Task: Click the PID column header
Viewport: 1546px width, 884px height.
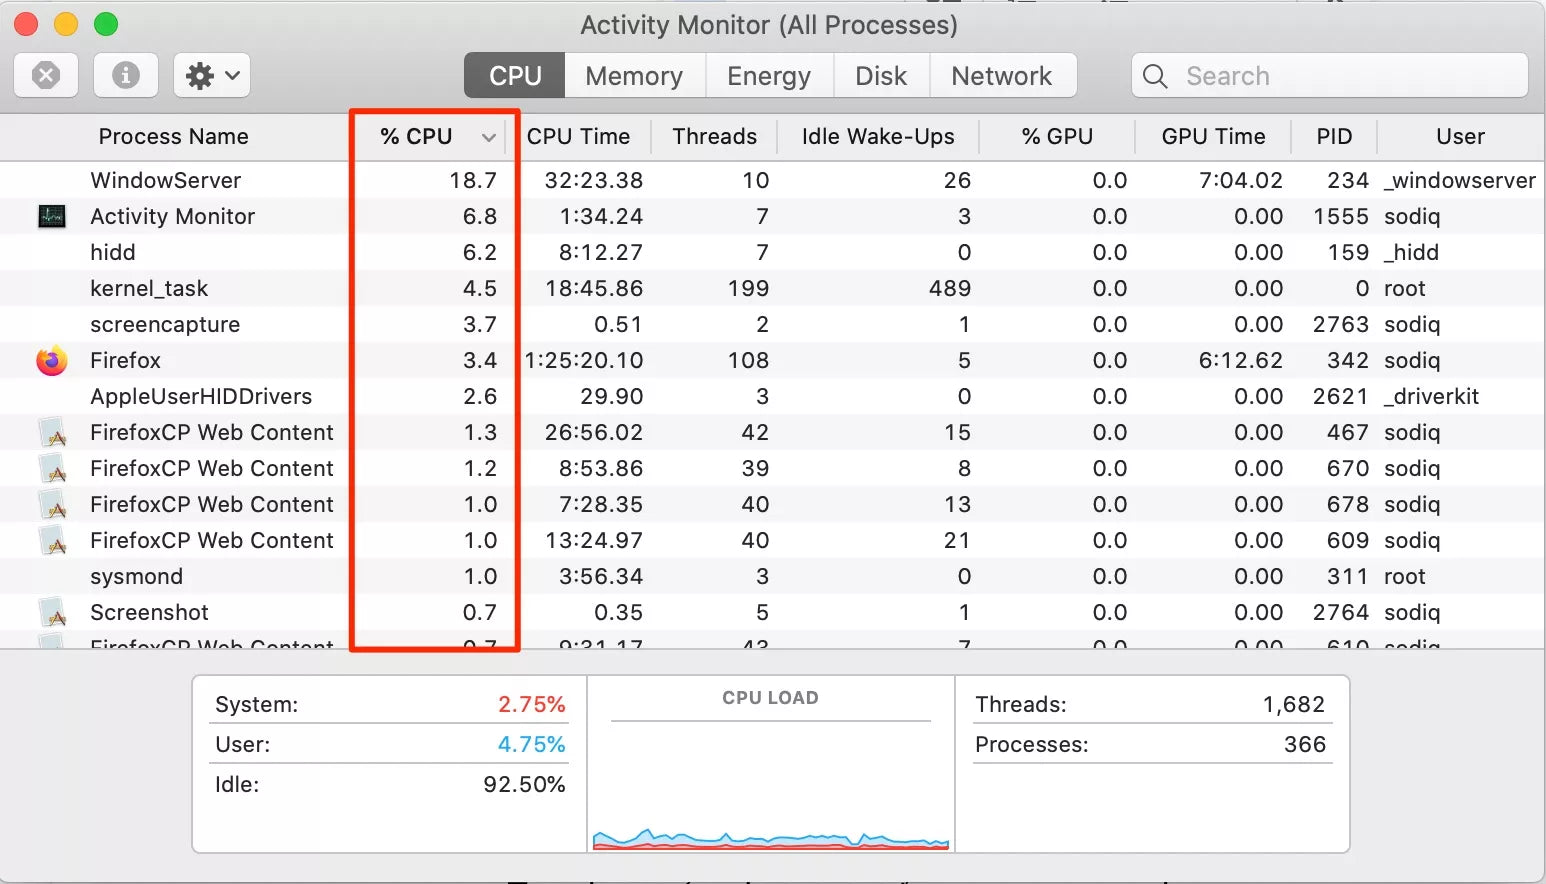Action: click(1334, 137)
